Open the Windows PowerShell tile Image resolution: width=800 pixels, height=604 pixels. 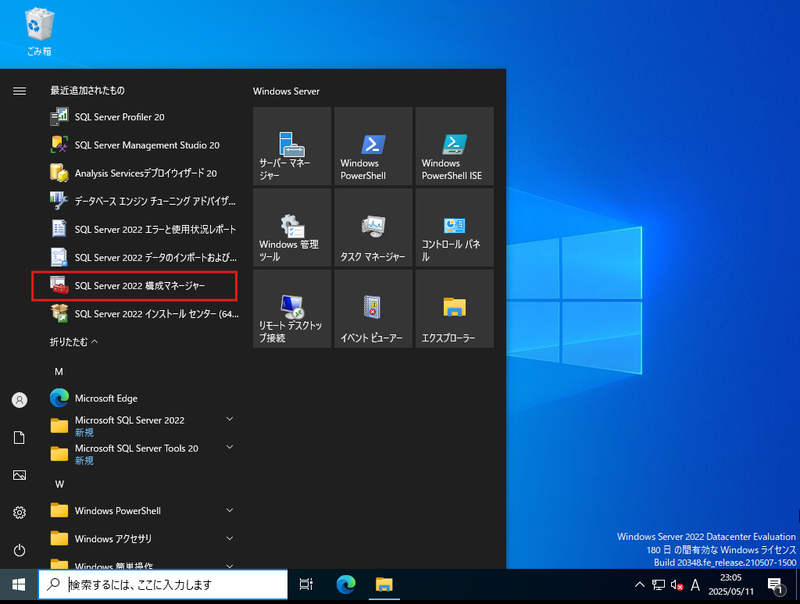point(373,146)
